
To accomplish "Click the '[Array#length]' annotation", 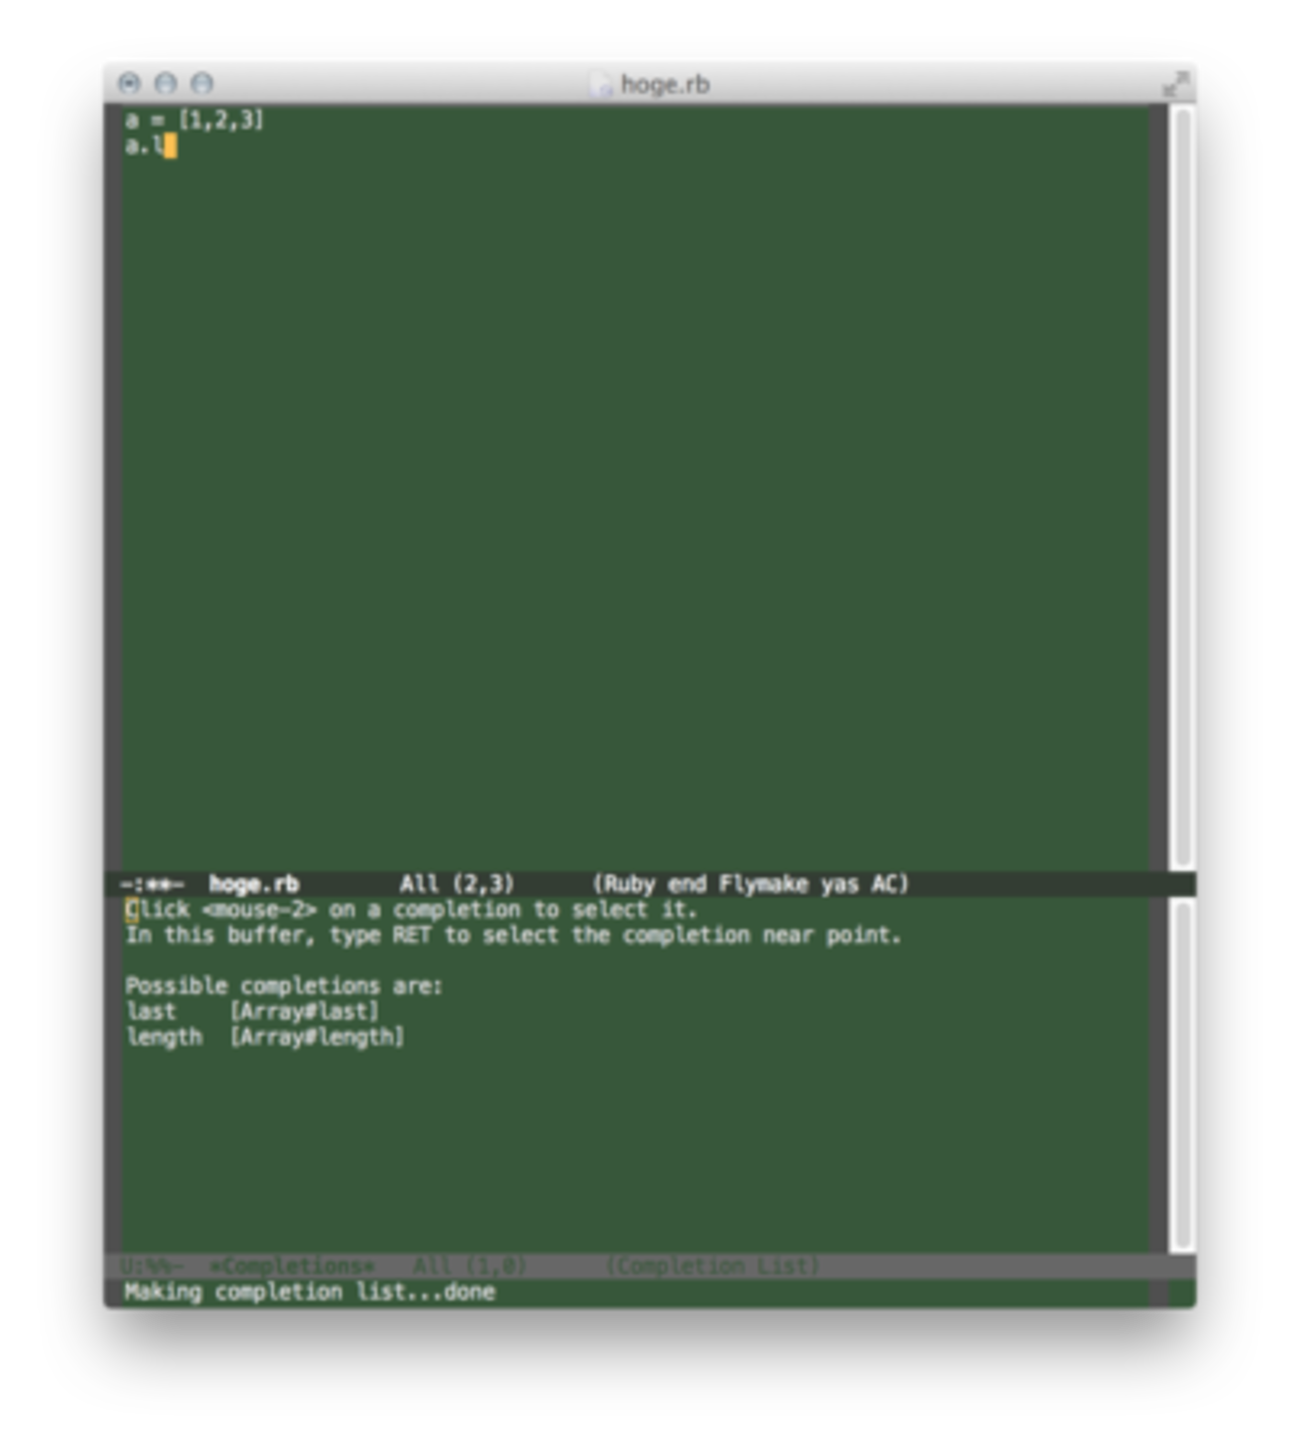I will tap(317, 1037).
